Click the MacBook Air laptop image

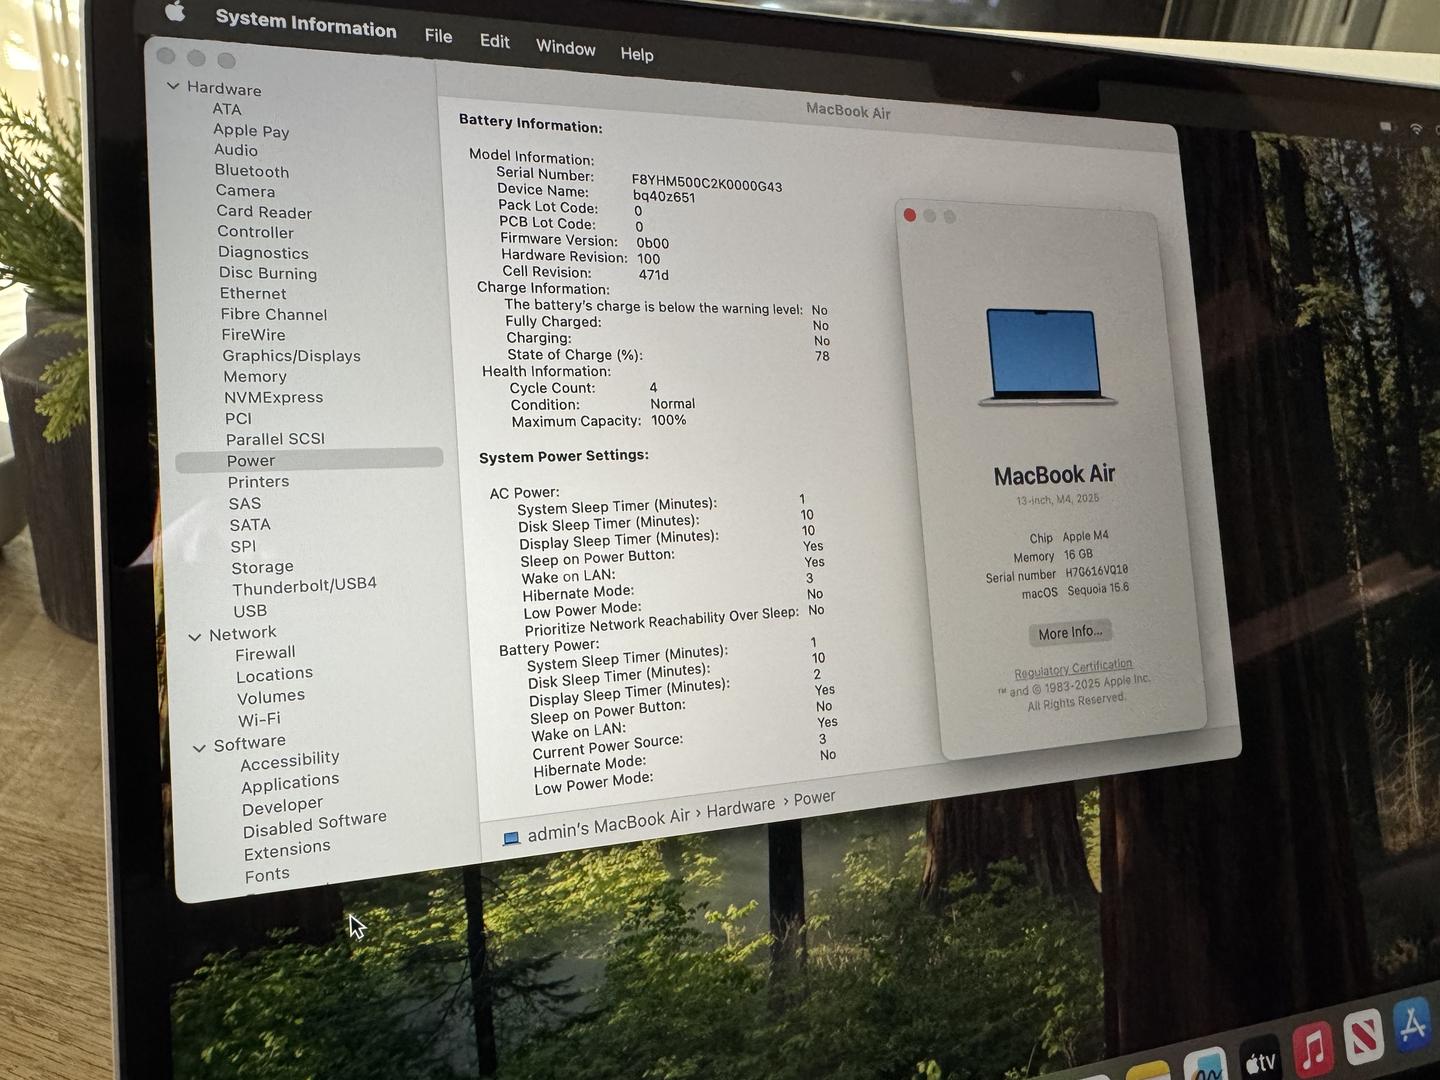pyautogui.click(x=1046, y=357)
